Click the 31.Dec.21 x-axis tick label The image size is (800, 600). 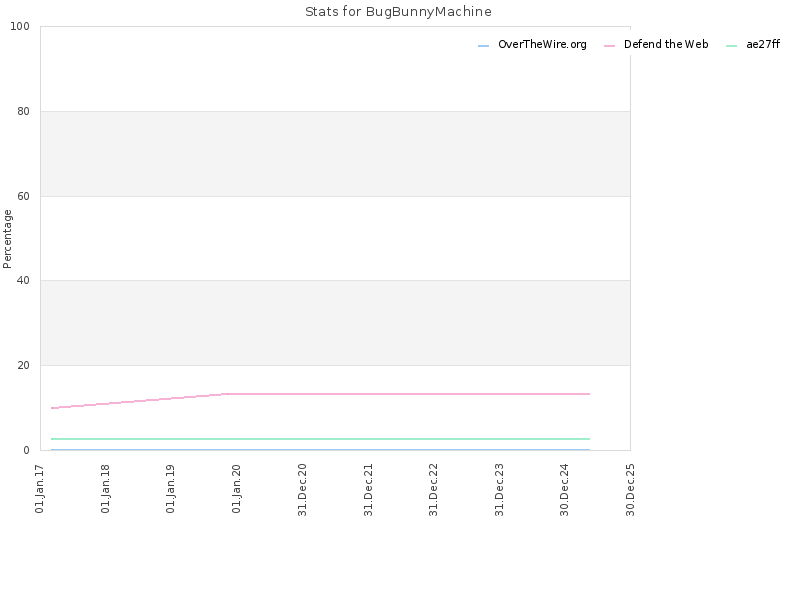368,490
